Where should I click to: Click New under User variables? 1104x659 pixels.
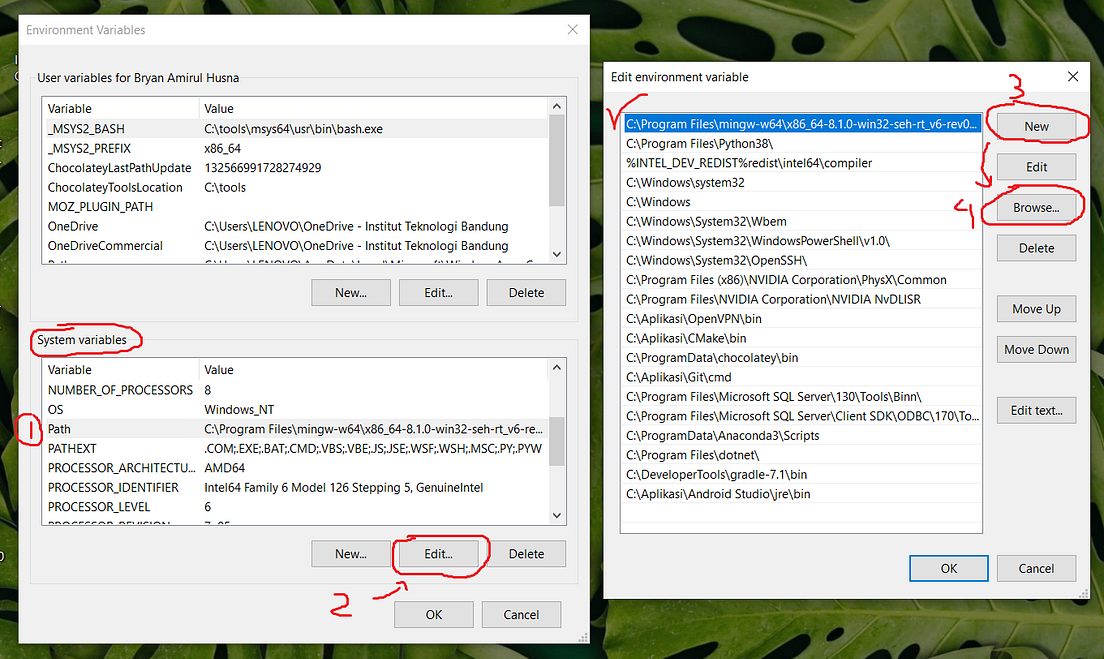pos(351,292)
